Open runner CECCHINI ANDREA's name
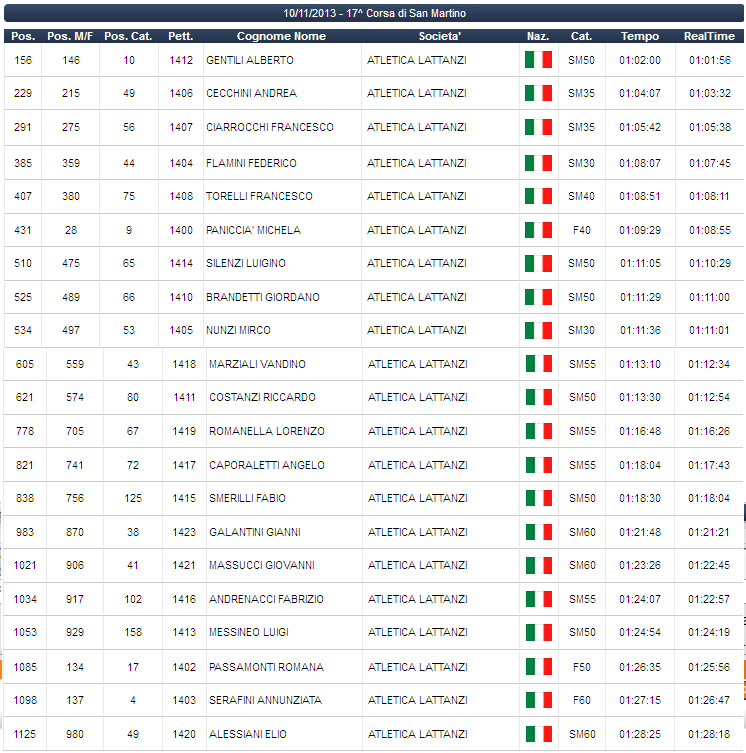 (251, 94)
